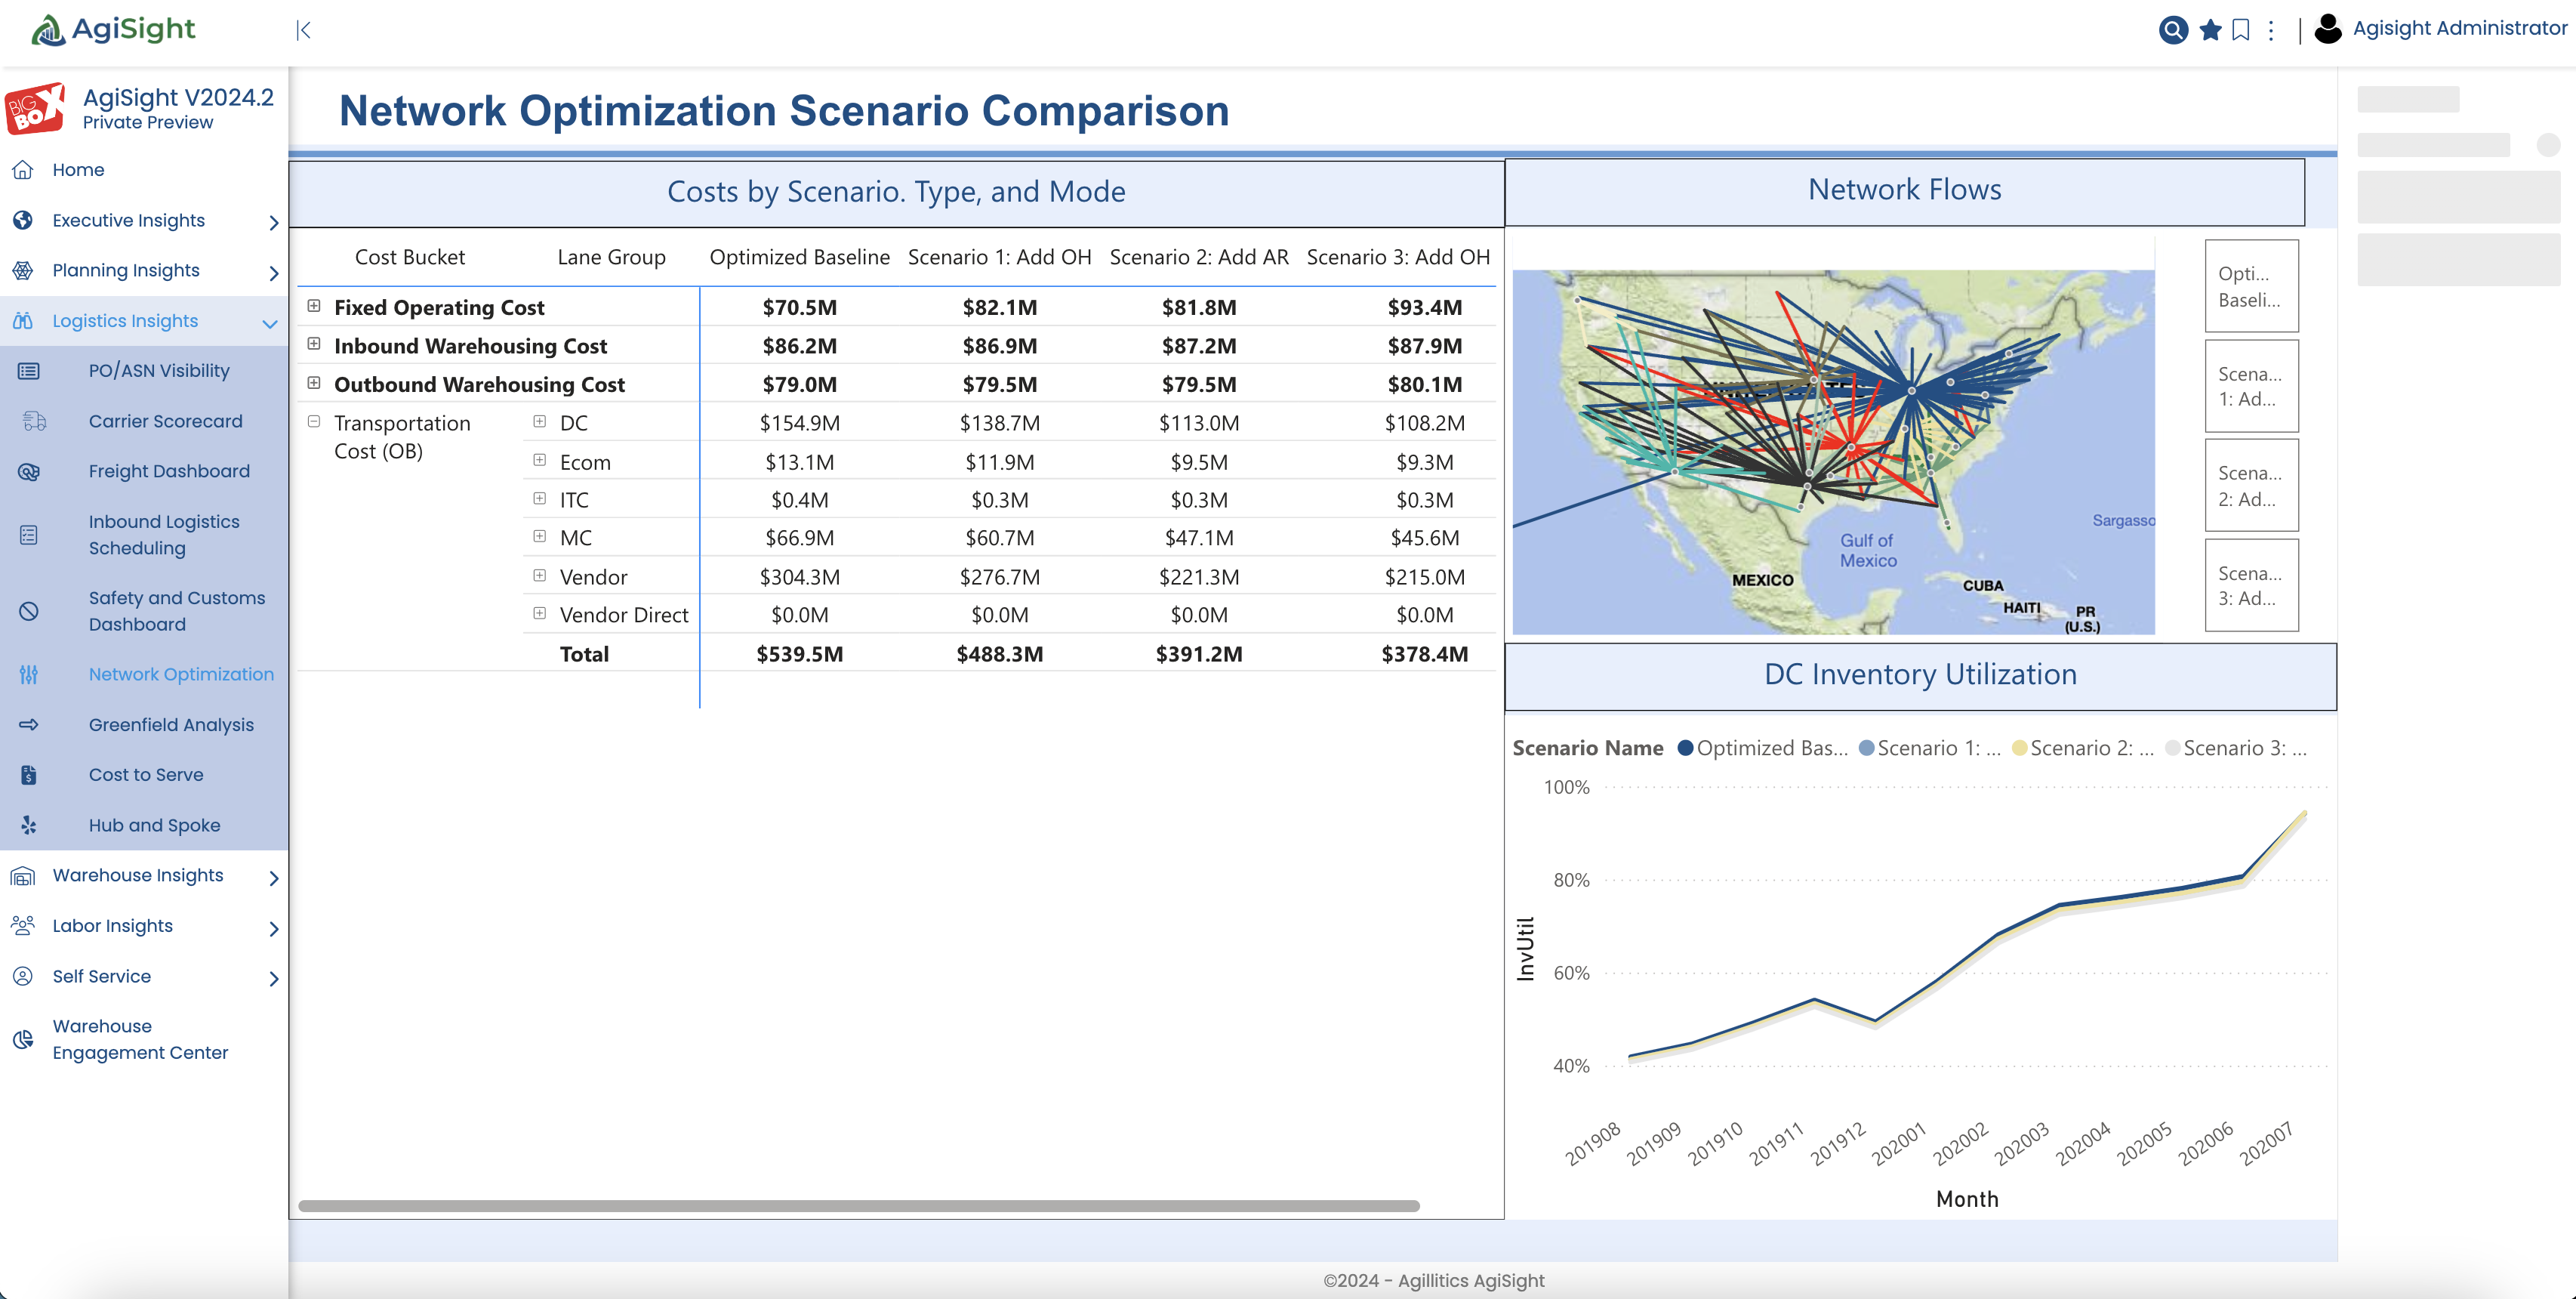Click the Planning Insights icon
This screenshot has width=2576, height=1299.
pyautogui.click(x=23, y=270)
